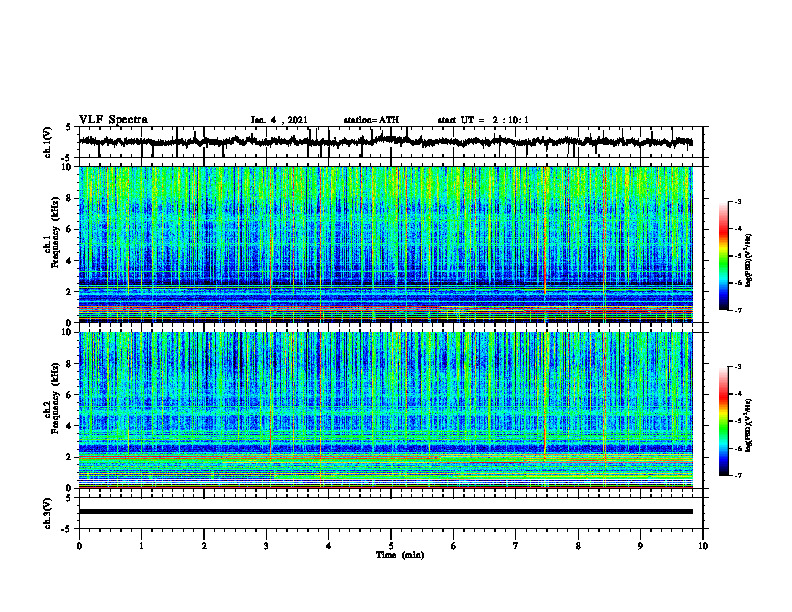Click the 5 tick on the time axis
The image size is (792, 612).
(x=391, y=546)
